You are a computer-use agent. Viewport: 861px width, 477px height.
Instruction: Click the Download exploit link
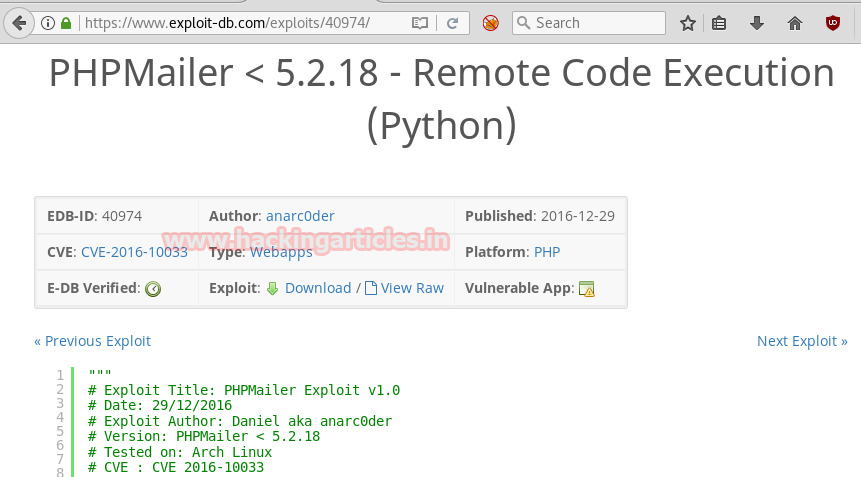click(x=318, y=288)
